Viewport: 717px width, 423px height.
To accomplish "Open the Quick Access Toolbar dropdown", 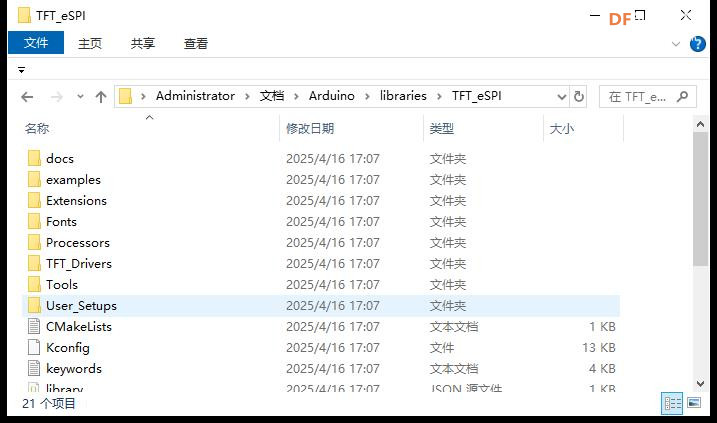I will tap(22, 70).
